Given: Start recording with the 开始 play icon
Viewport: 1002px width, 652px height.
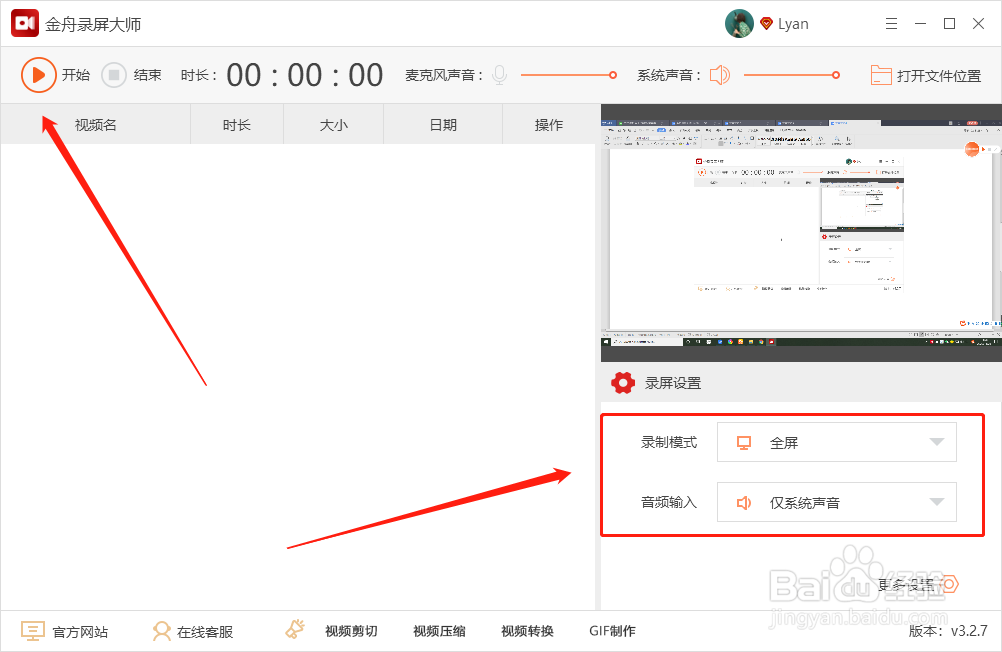Looking at the screenshot, I should pyautogui.click(x=38, y=75).
